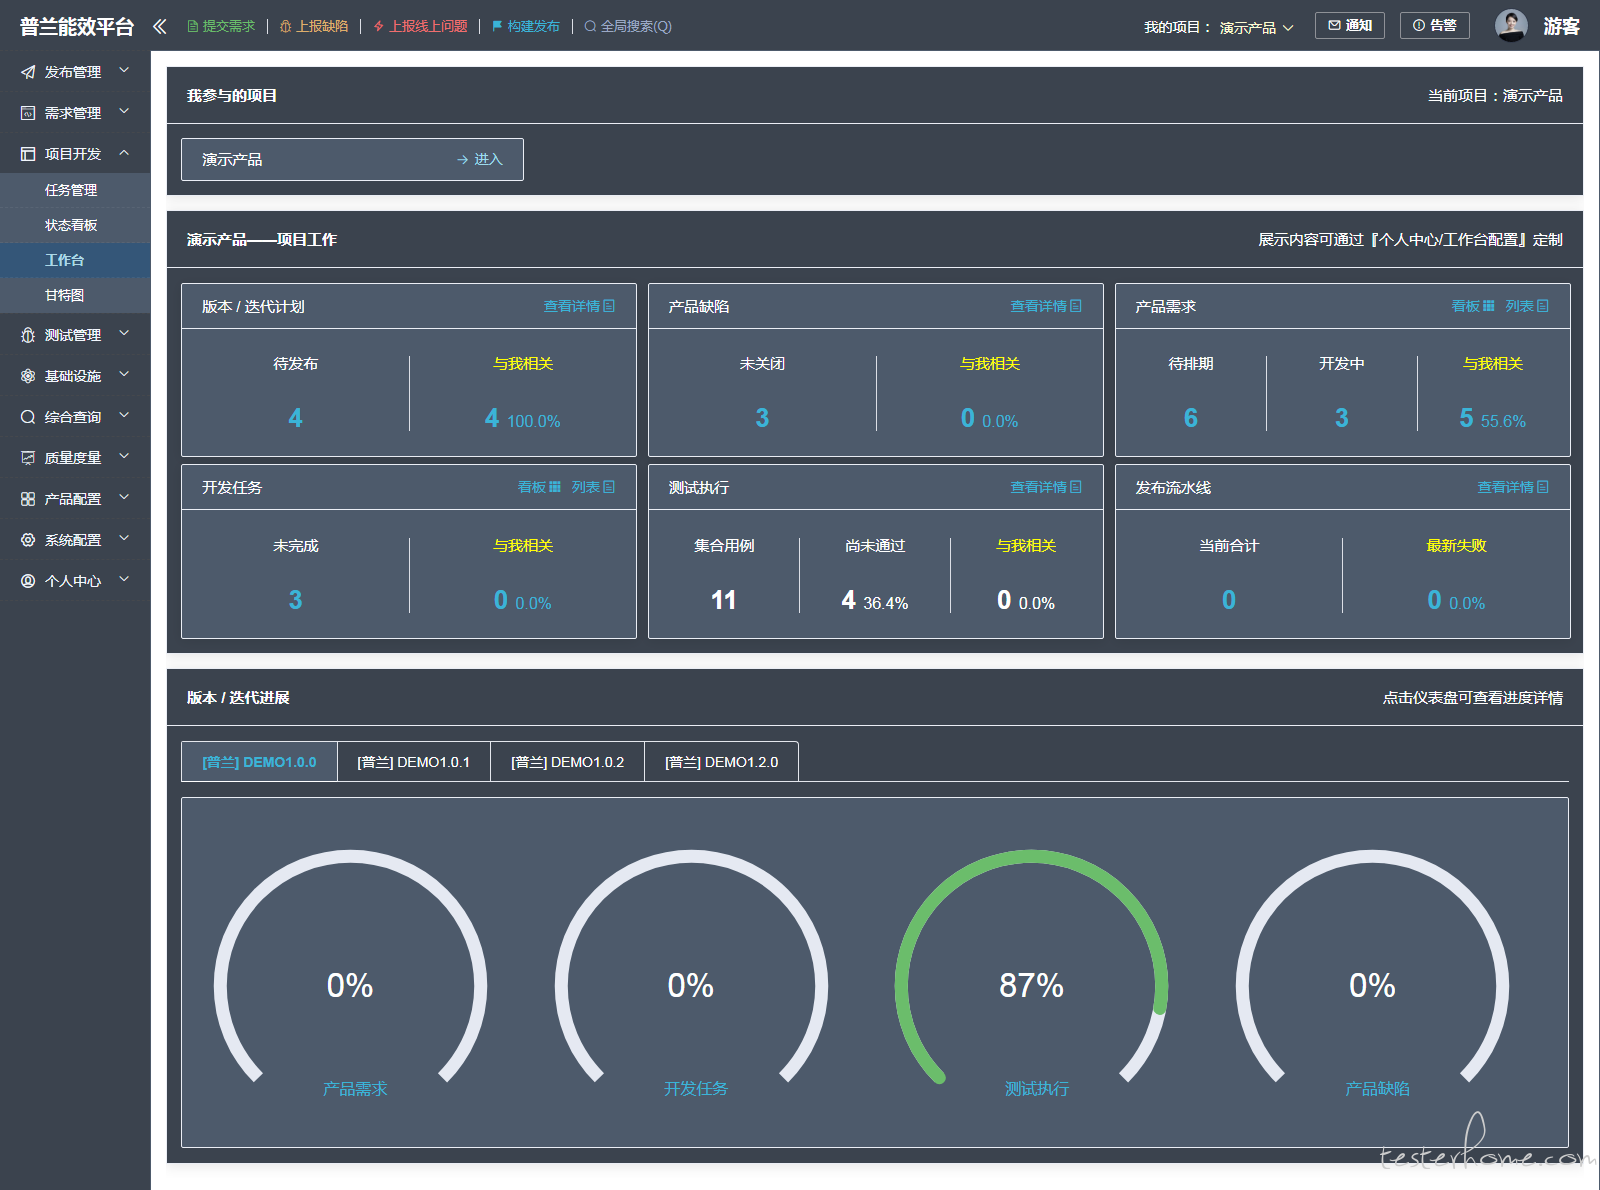Collapse the sidebar with double-chevron icon

[159, 26]
